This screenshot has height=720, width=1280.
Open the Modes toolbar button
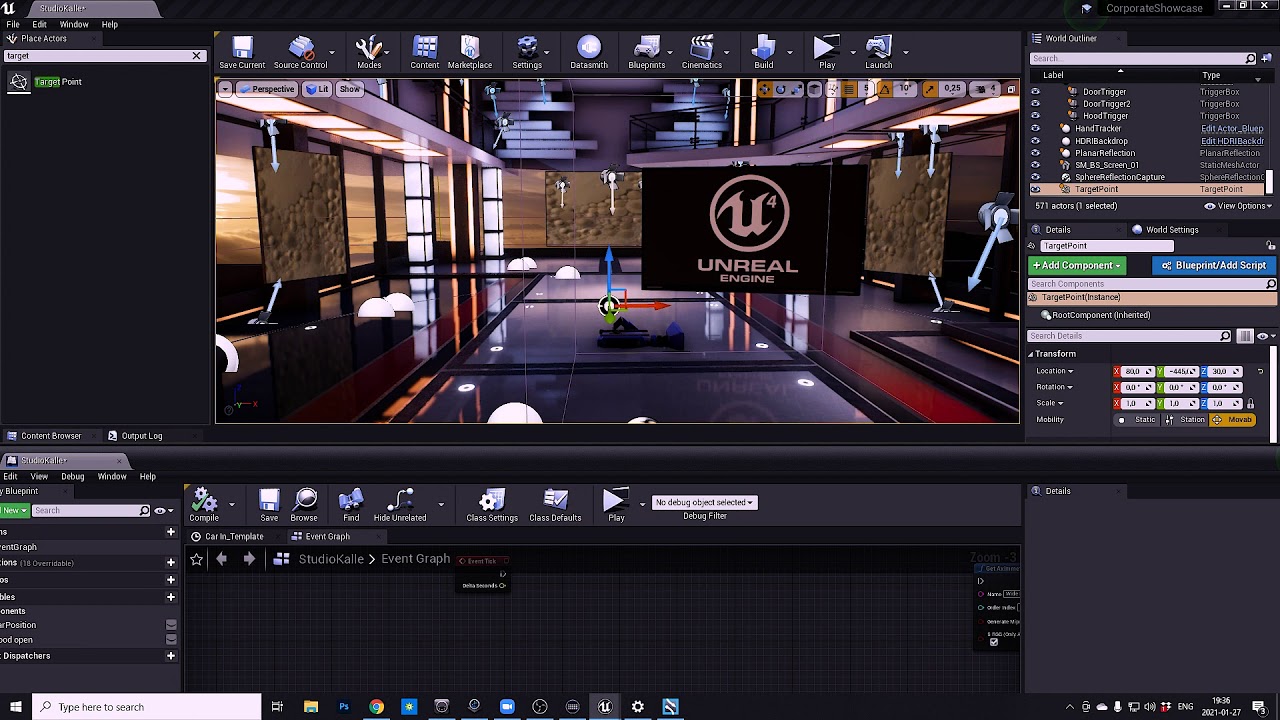click(x=369, y=53)
